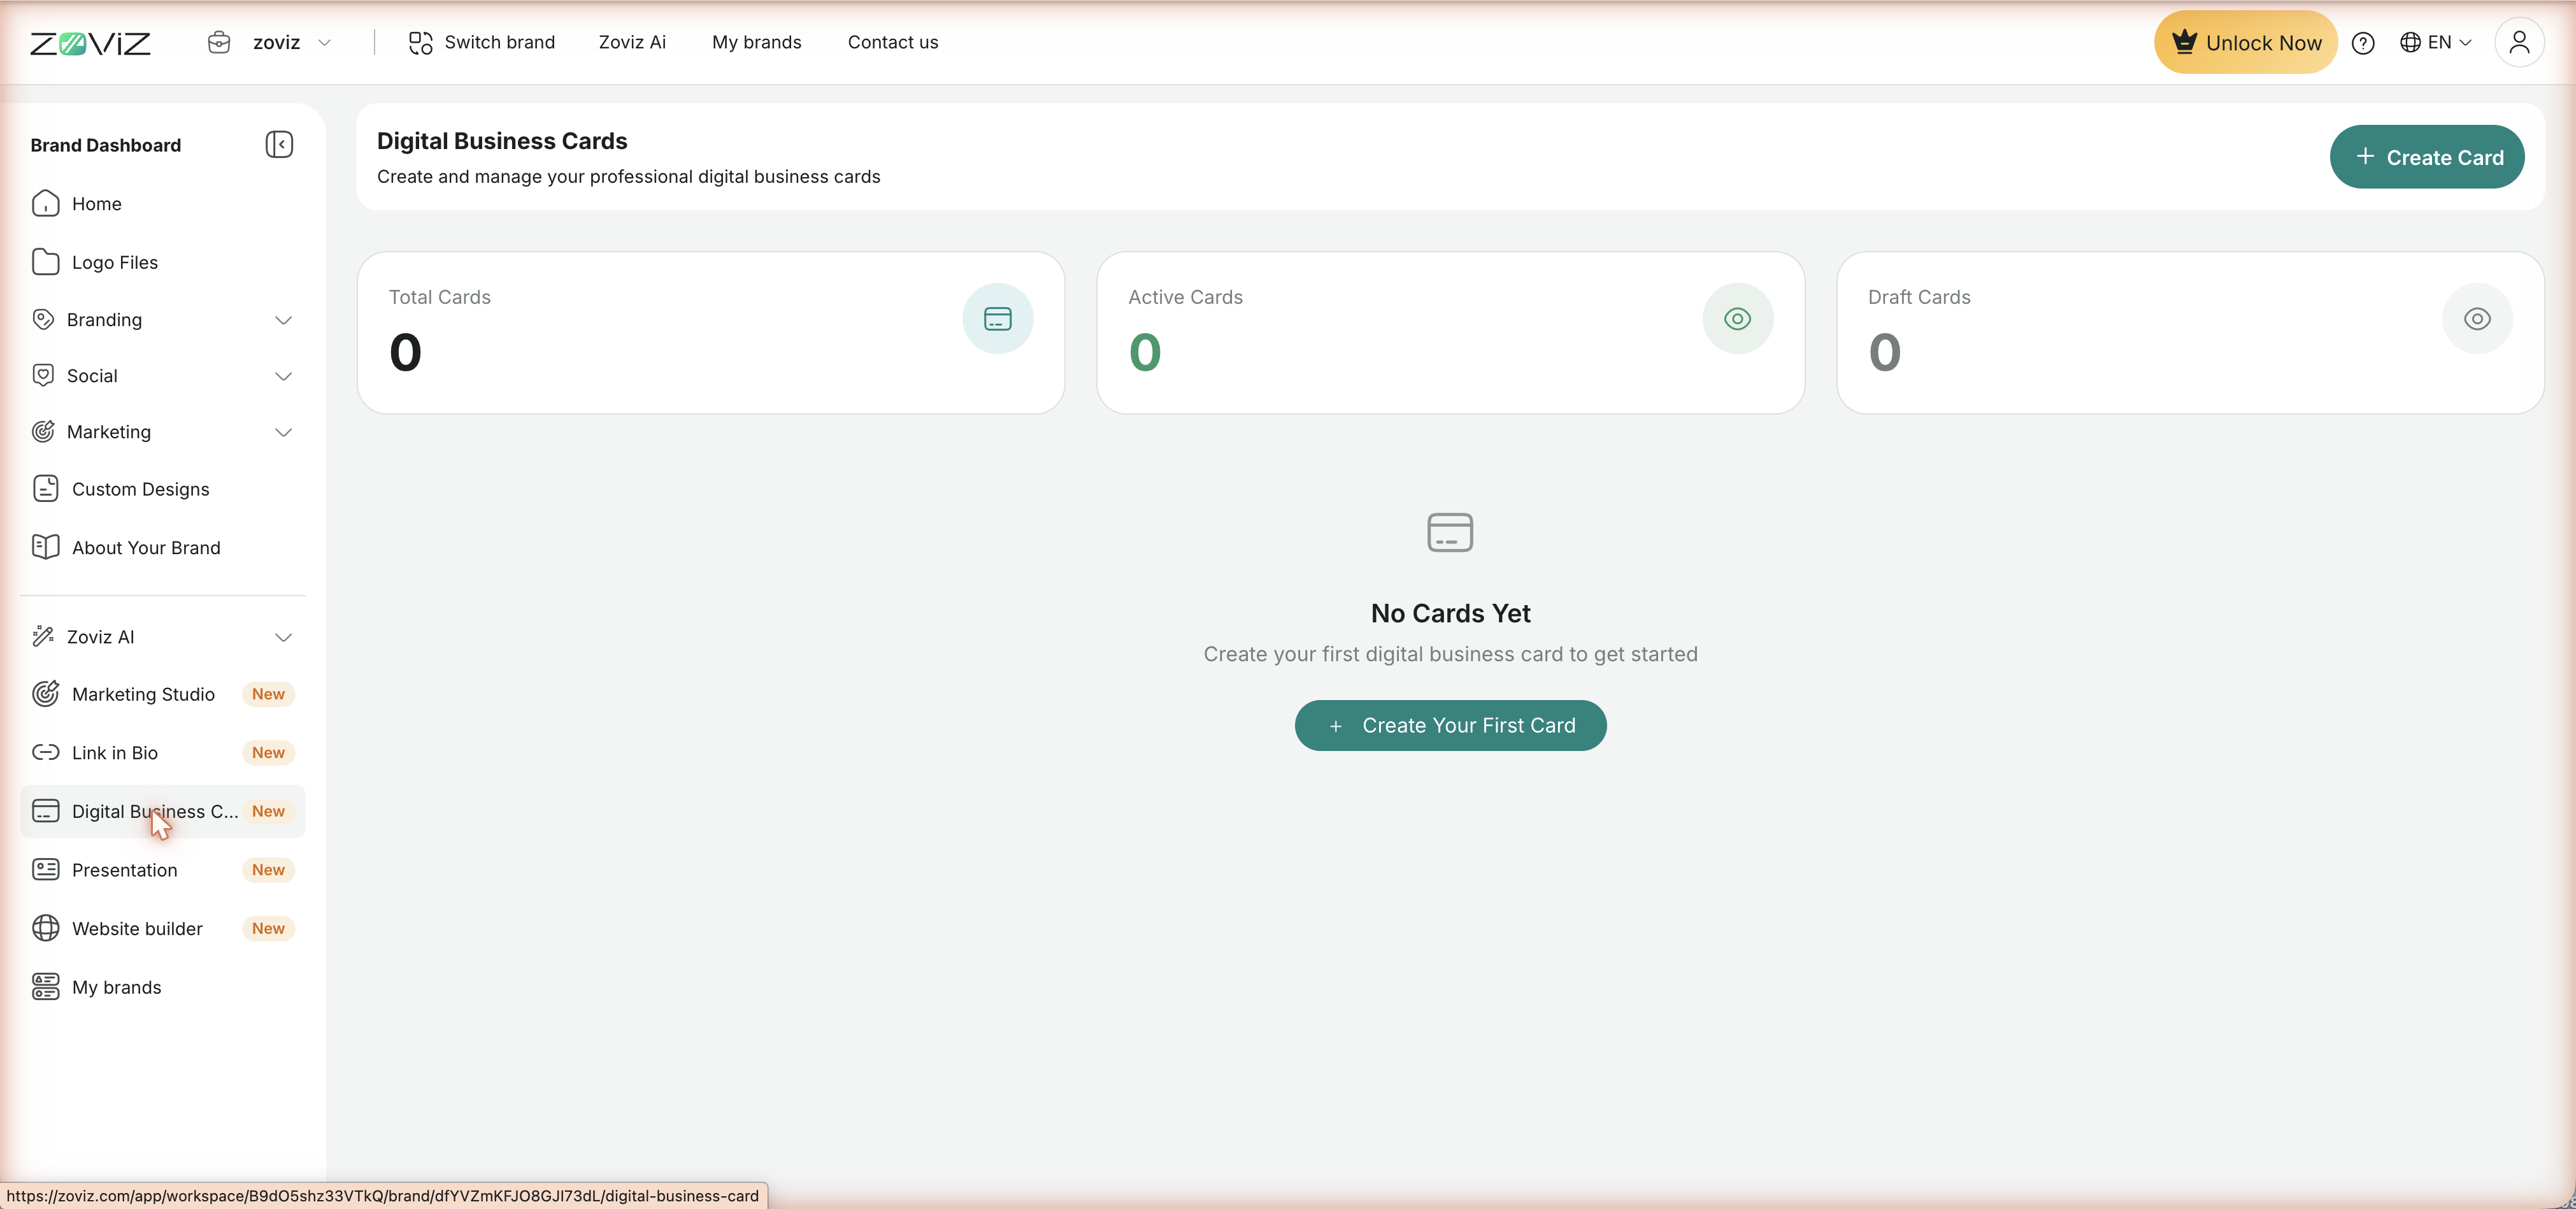The height and width of the screenshot is (1209, 2576).
Task: Click the Active Cards label
Action: pyautogui.click(x=1185, y=297)
